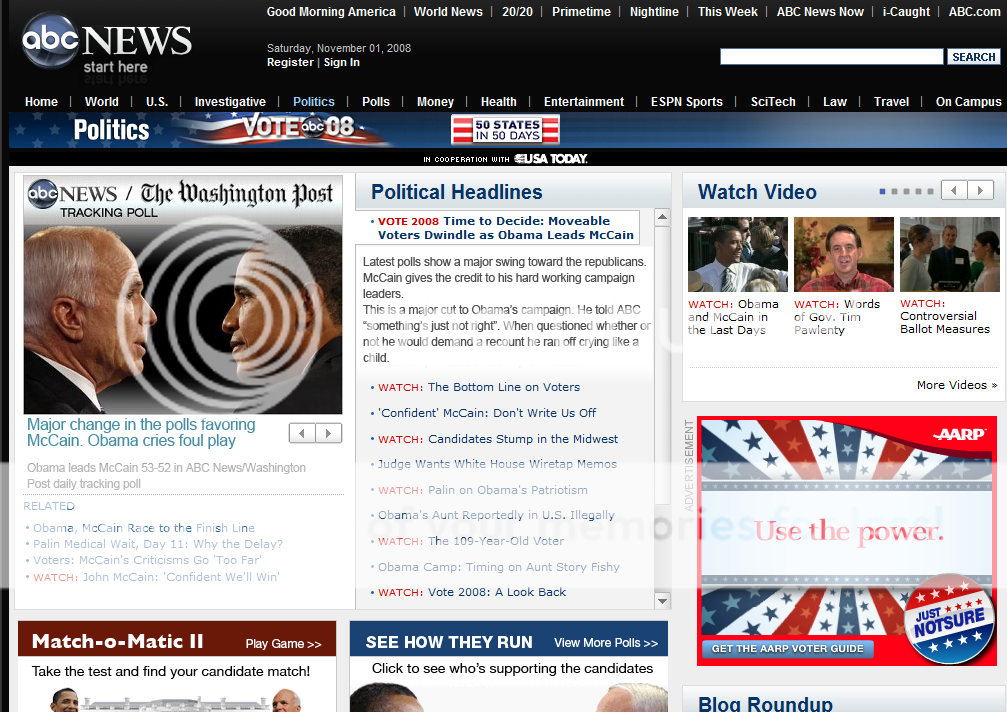Screen dimensions: 1007x712
Task: Go to the Money section
Action: (x=435, y=101)
